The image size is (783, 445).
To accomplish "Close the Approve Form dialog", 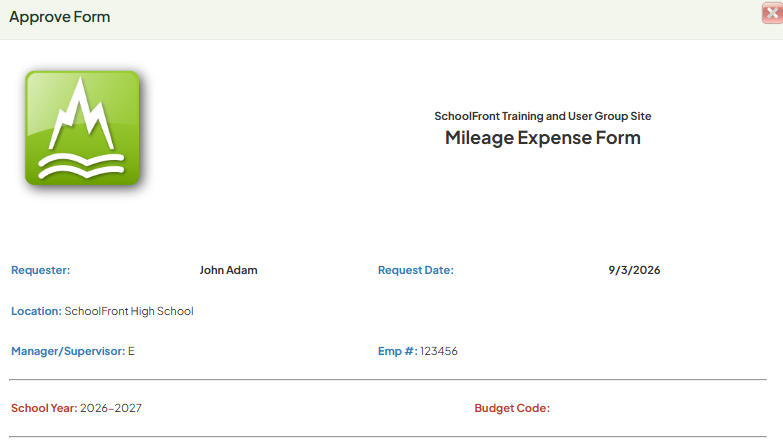I will click(773, 13).
